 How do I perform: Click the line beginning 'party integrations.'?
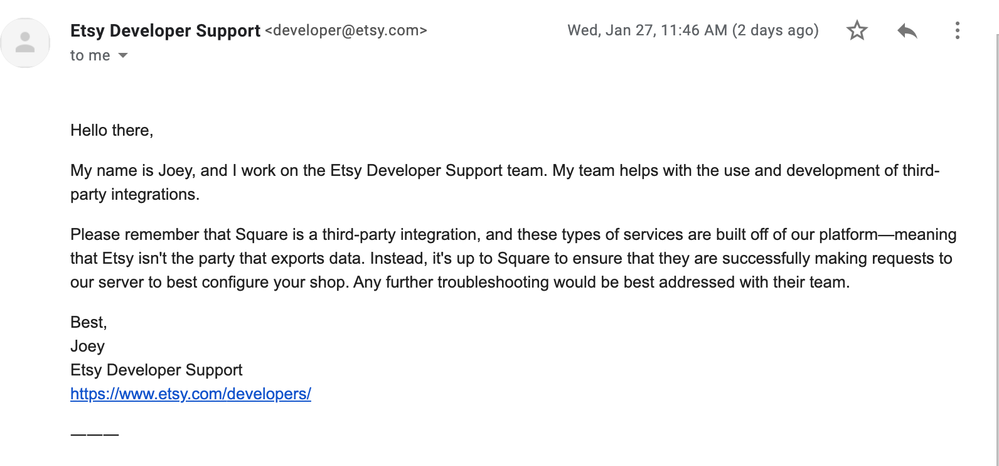click(x=135, y=195)
